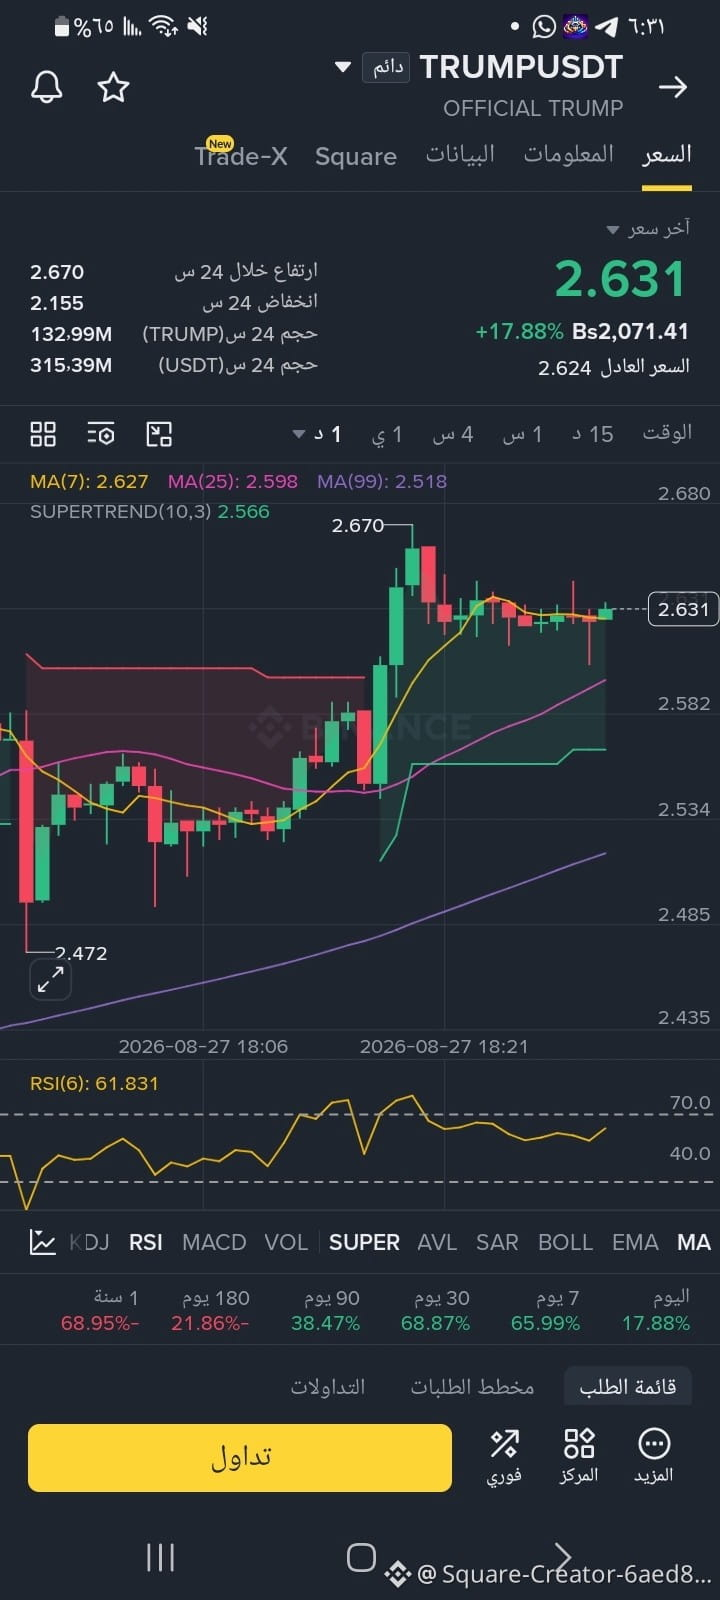Tap the MA(25) 2.598 legend value
Viewport: 720px width, 1600px height.
(x=233, y=481)
